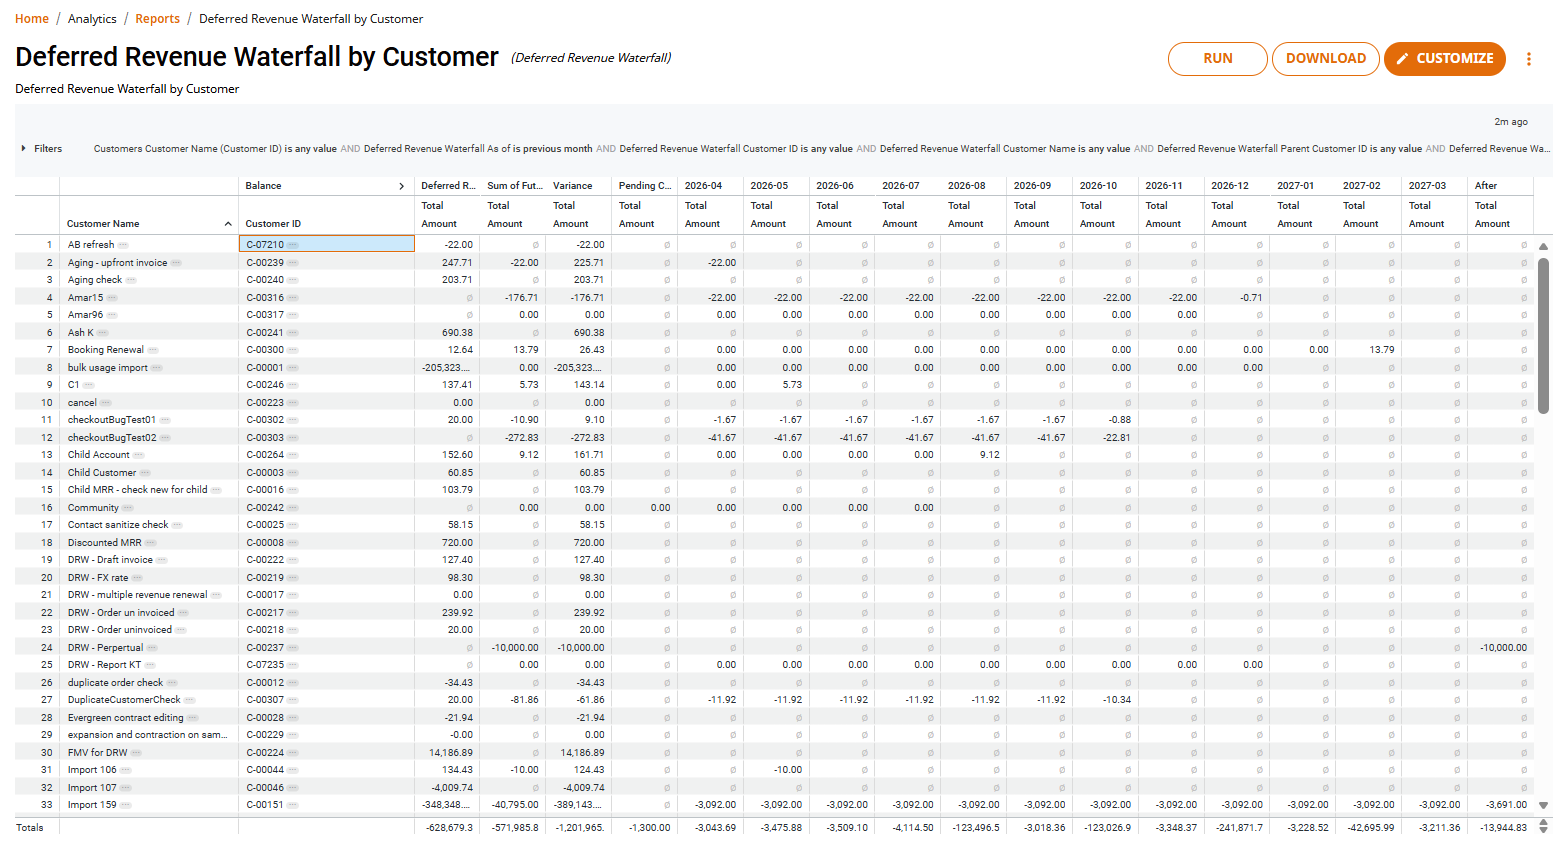This screenshot has width=1556, height=841.
Task: Click the vertical scrollbar thumb of the table
Action: (1543, 335)
